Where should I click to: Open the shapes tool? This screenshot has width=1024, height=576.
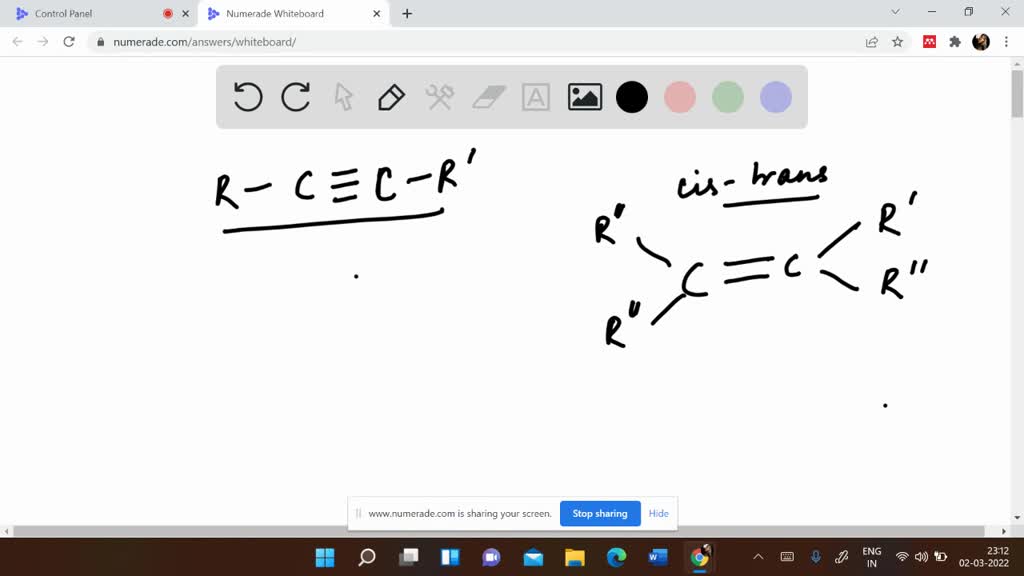click(x=439, y=97)
